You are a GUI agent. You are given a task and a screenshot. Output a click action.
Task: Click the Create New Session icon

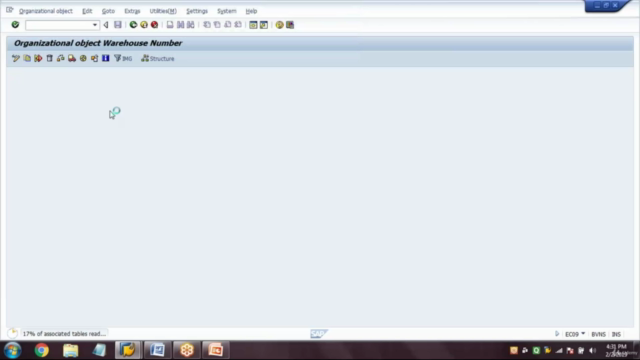coord(253,25)
